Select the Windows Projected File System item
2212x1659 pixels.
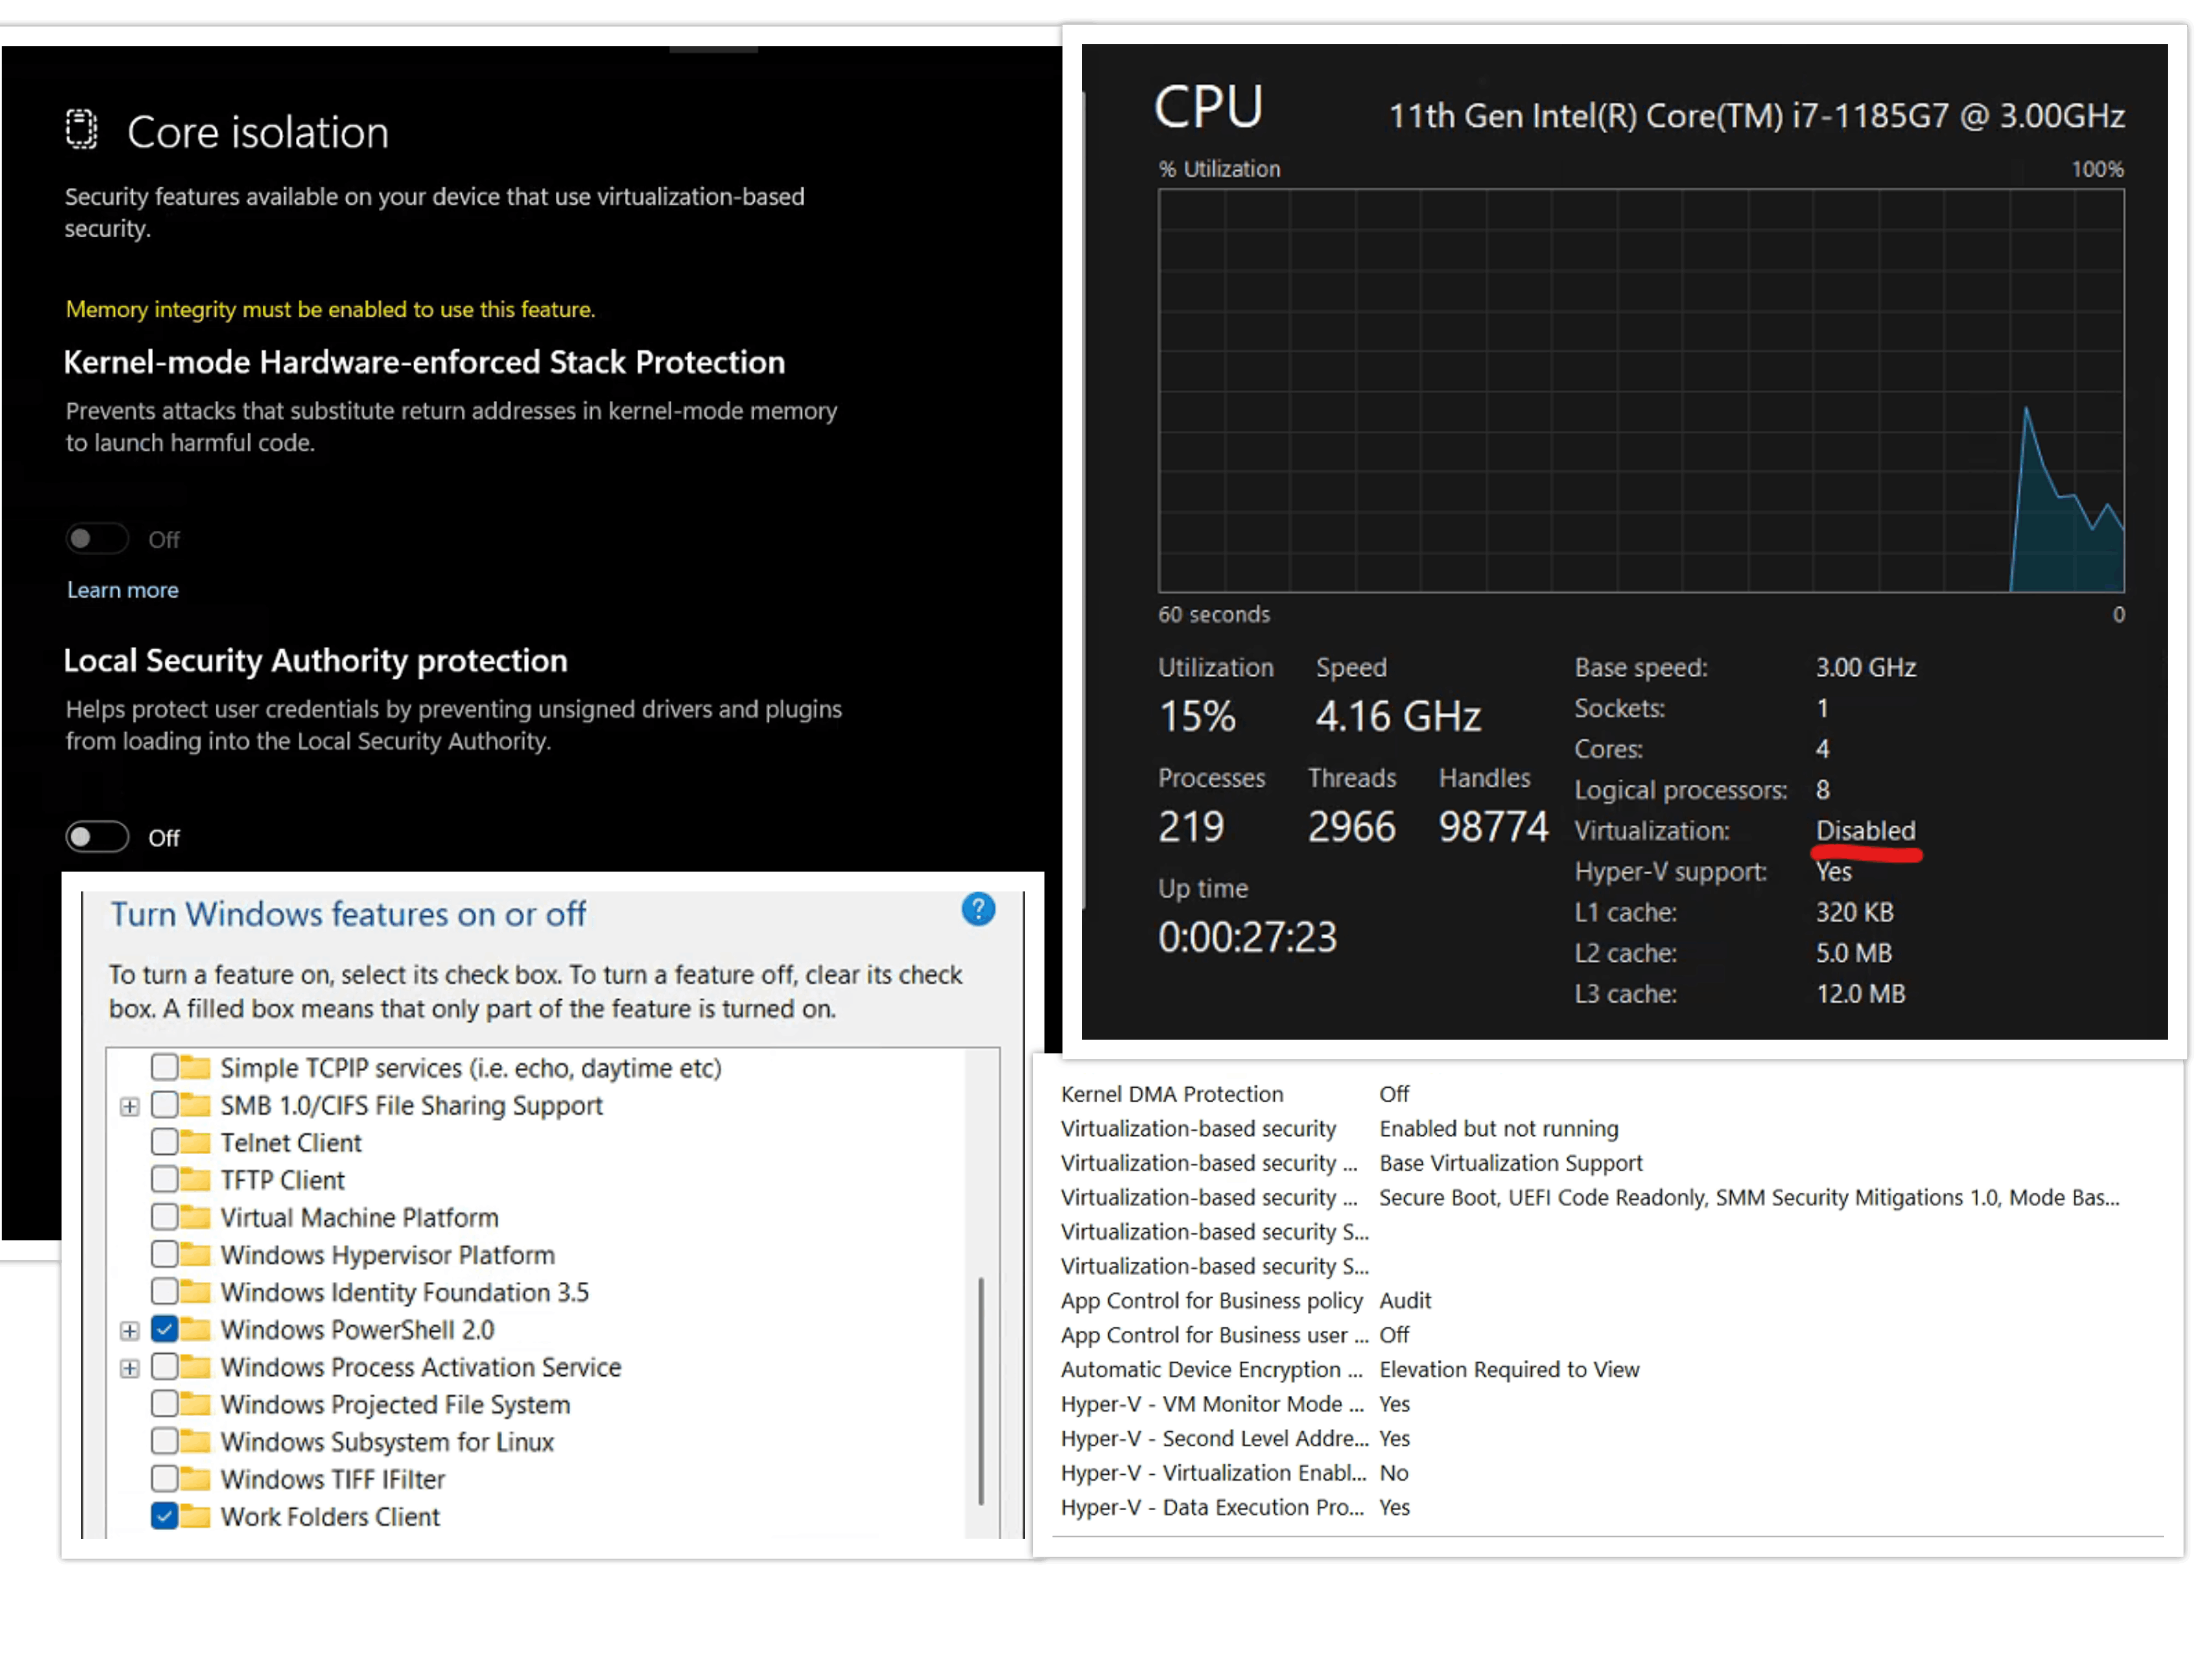(x=395, y=1404)
